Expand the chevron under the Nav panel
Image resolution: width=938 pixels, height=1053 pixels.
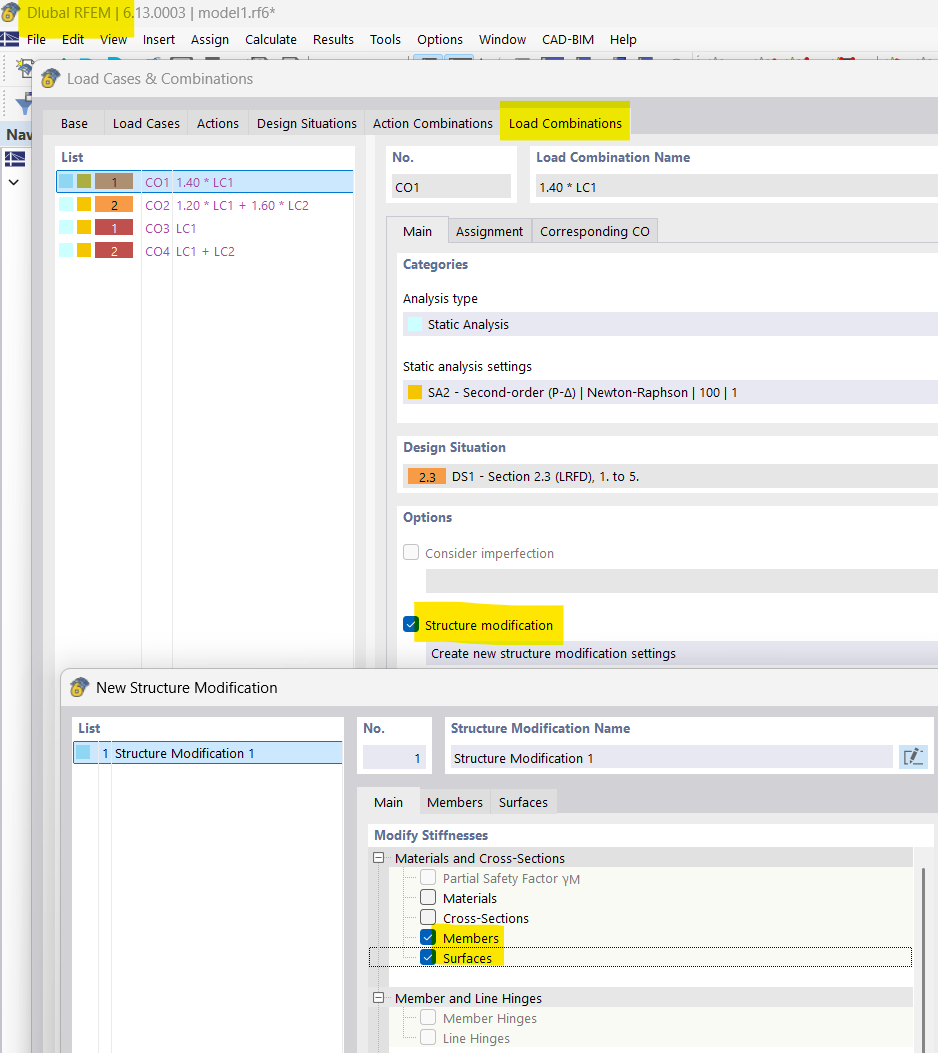pos(13,182)
